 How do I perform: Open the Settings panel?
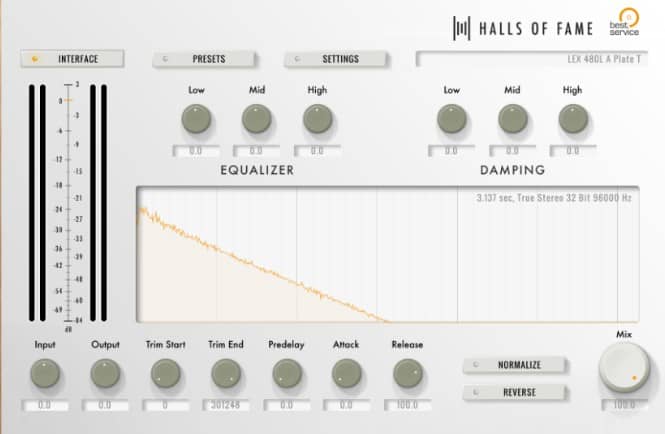click(x=336, y=59)
